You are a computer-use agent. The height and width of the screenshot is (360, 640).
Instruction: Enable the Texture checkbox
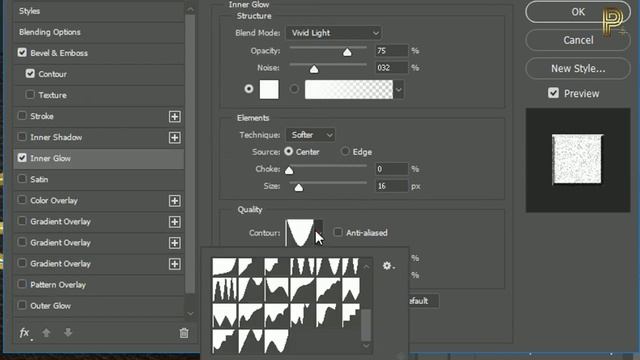click(30, 95)
